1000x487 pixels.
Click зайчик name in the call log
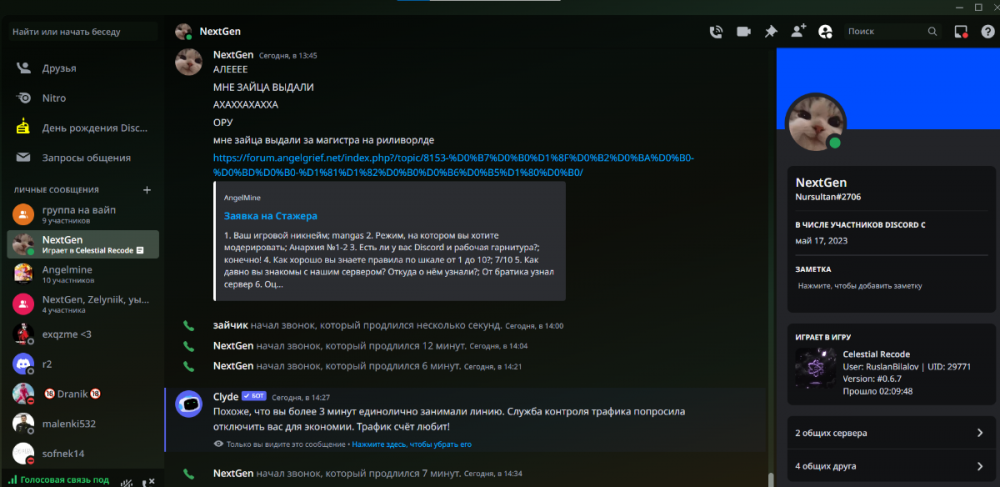(x=230, y=326)
